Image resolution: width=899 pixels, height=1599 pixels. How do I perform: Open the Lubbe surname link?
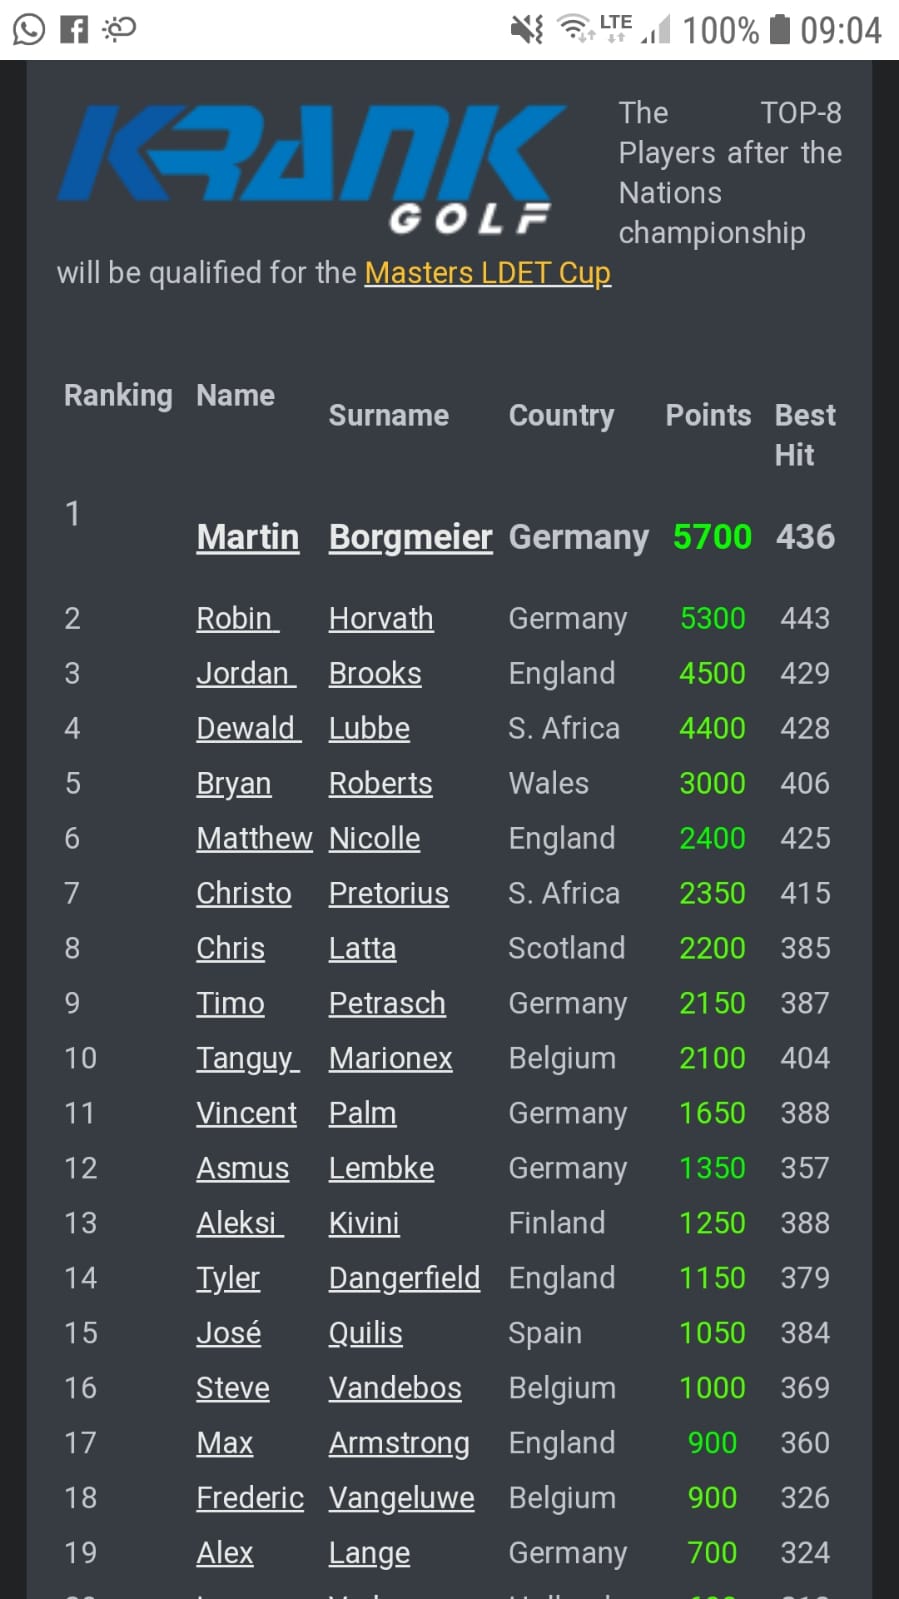click(369, 729)
